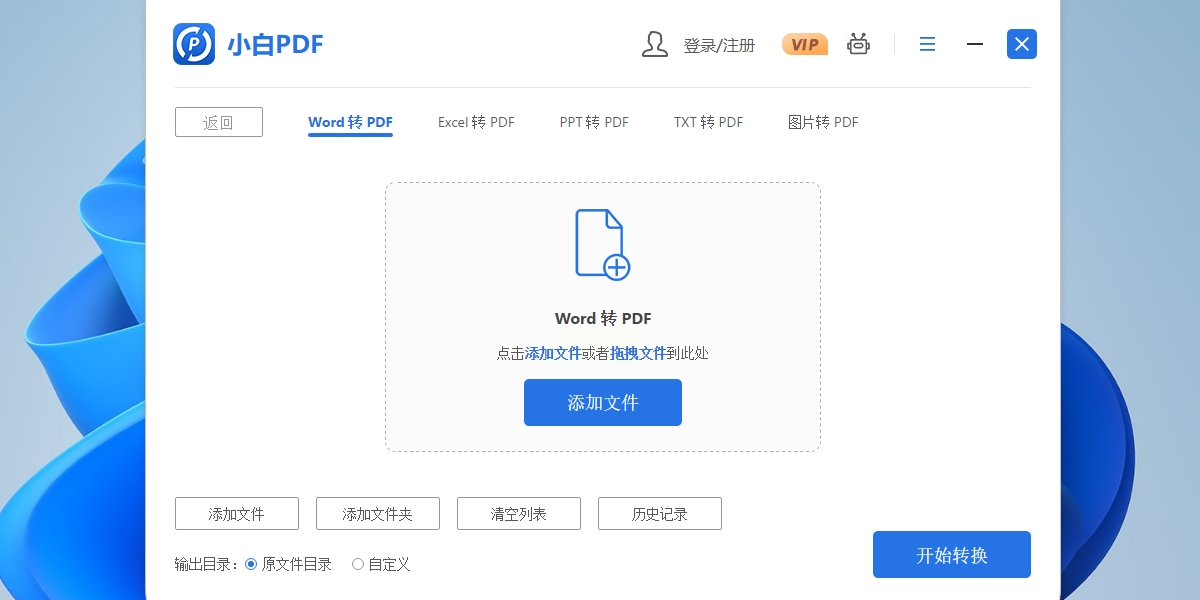The height and width of the screenshot is (600, 1200).
Task: Click the user avatar icon
Action: (655, 44)
